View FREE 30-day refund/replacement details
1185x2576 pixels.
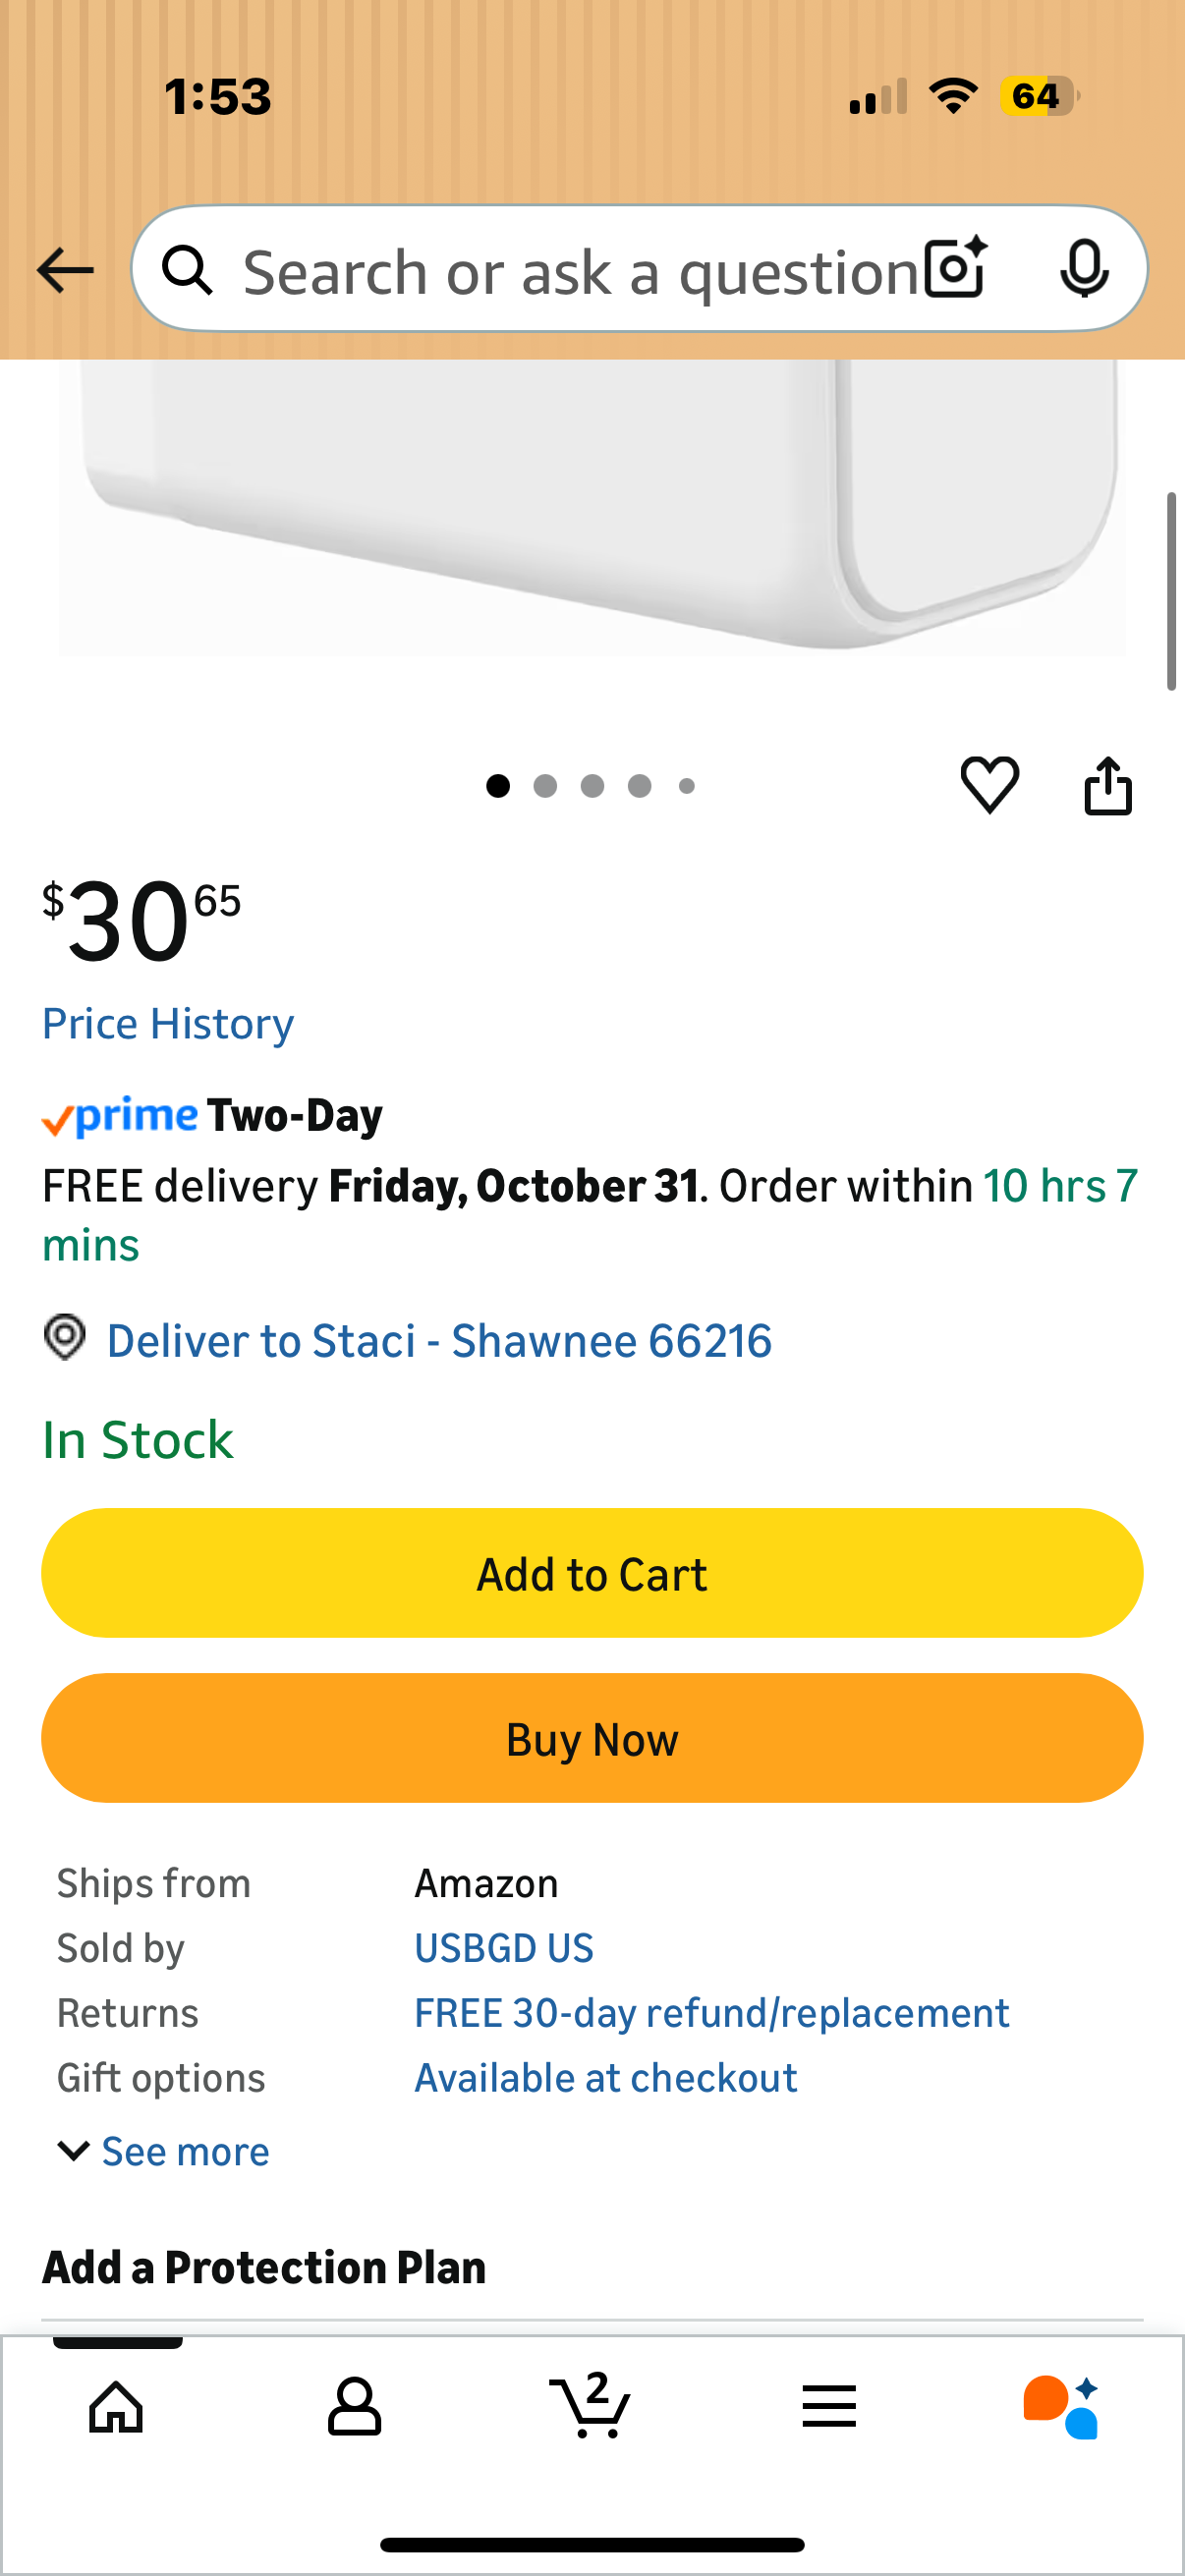coord(711,2013)
